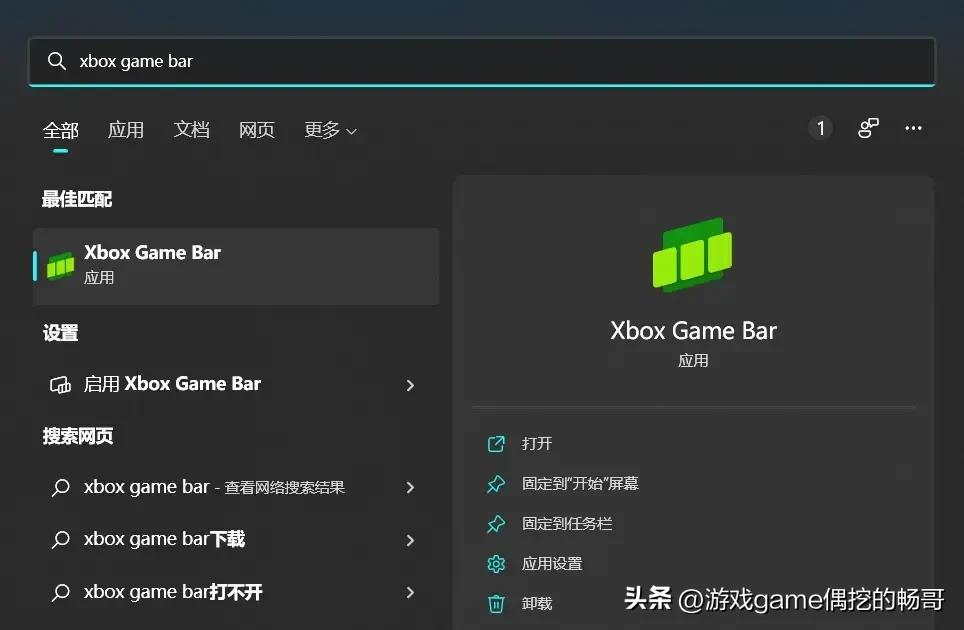Viewport: 964px width, 630px height.
Task: Click Xbox Game Bar title in details pane
Action: (693, 331)
